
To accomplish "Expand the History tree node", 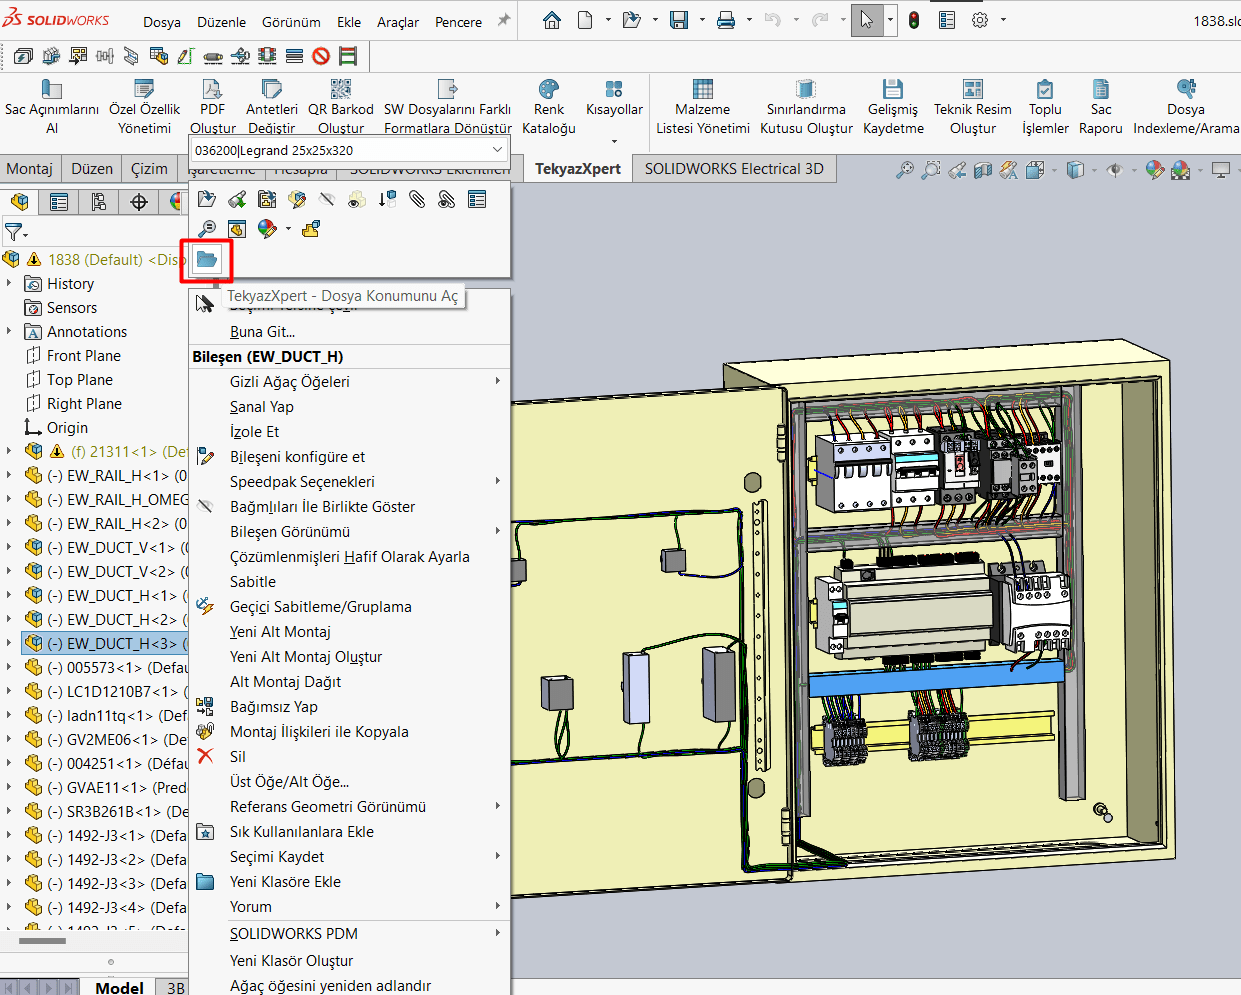I will 9,283.
